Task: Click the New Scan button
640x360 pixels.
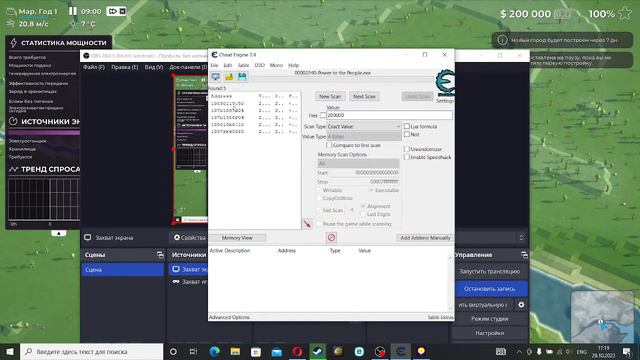Action: click(x=330, y=96)
